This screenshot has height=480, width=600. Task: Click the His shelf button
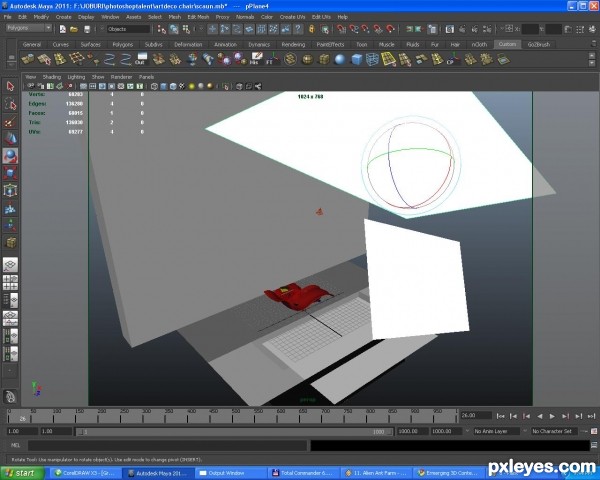coord(256,59)
